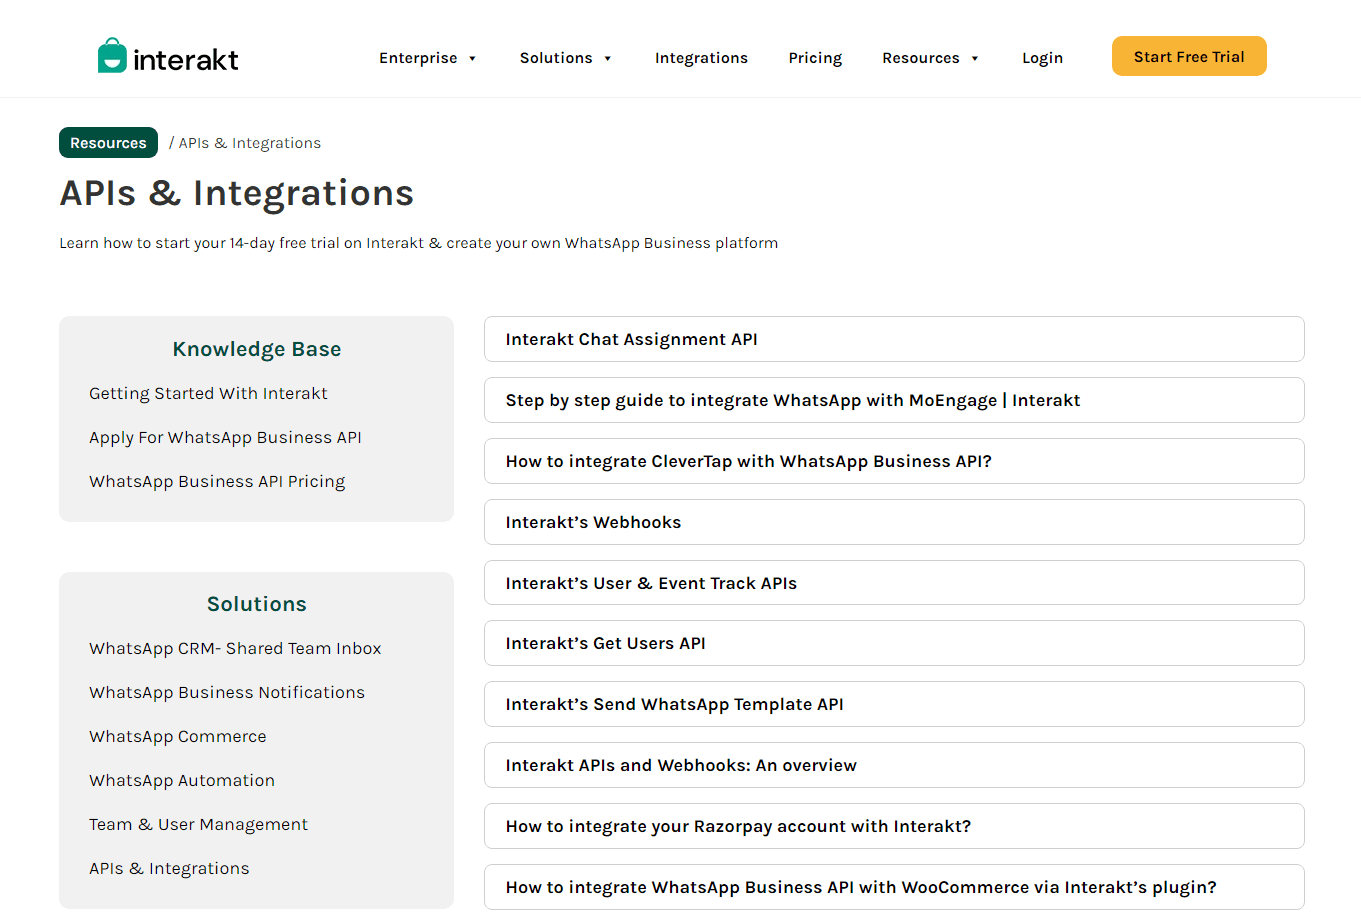Select WhatsApp CRM- Shared Team Inbox solution
This screenshot has width=1361, height=920.
[235, 648]
